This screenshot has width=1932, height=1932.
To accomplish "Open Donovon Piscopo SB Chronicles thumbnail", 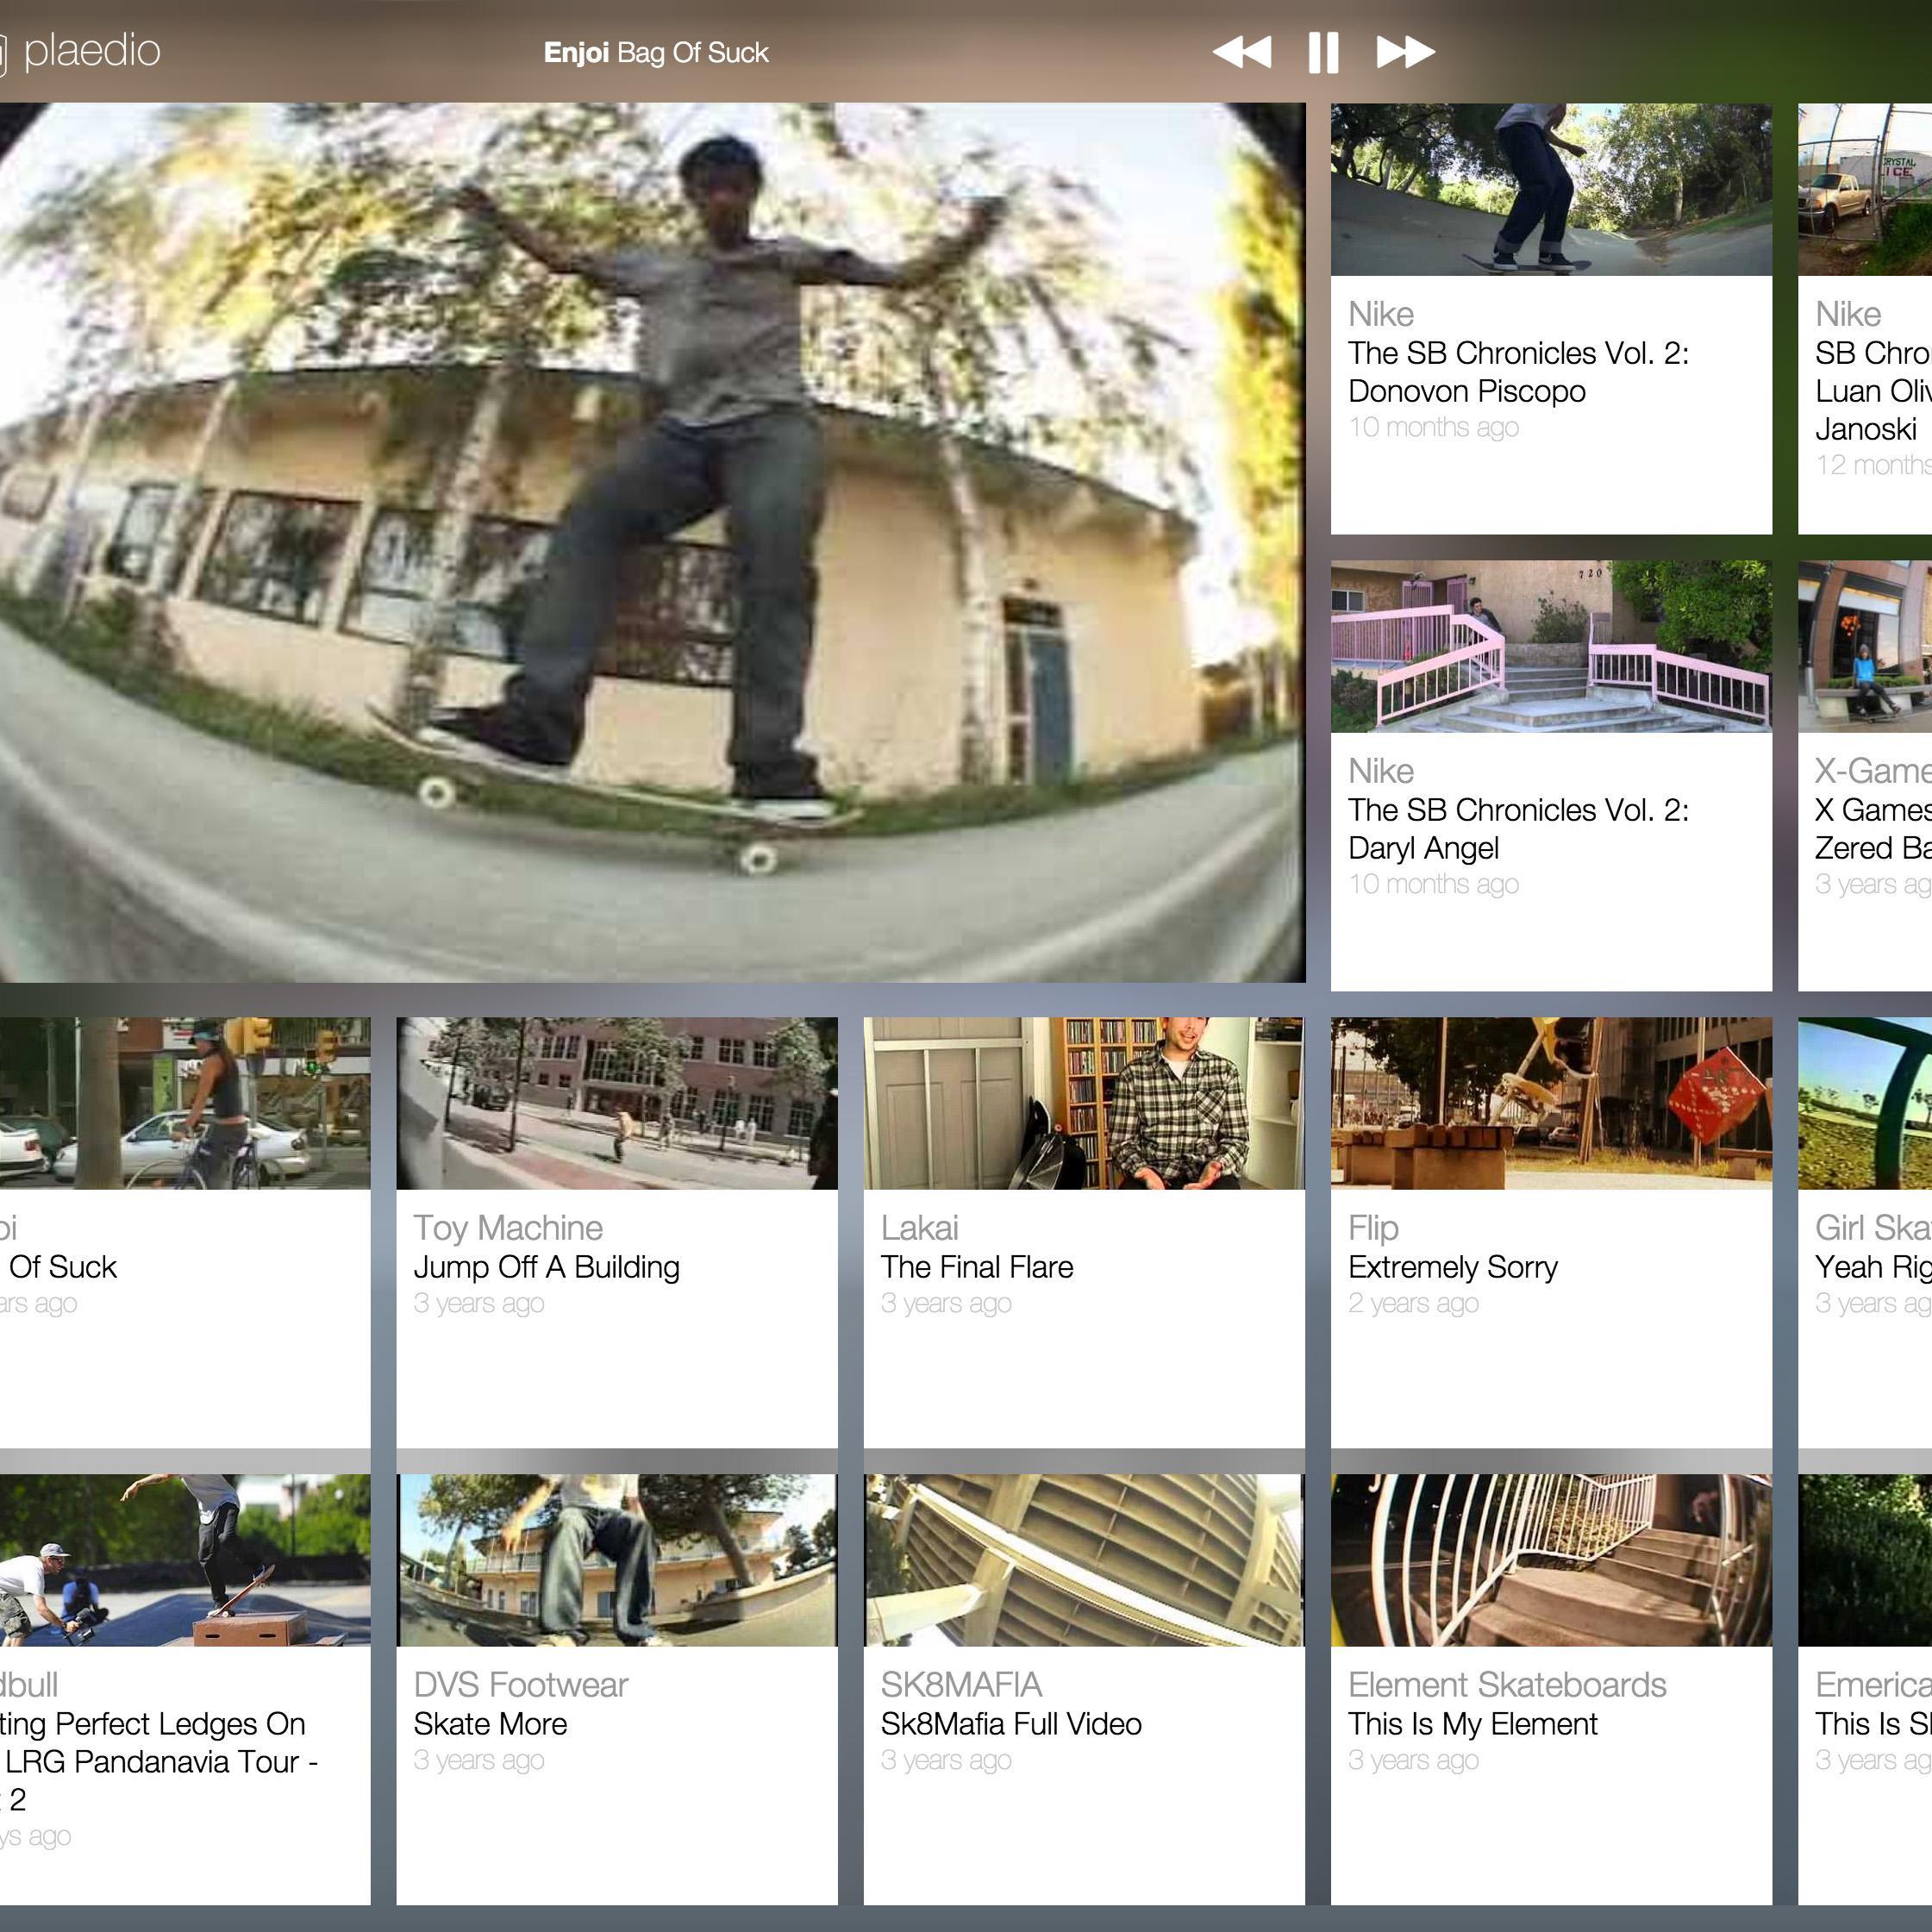I will click(1550, 189).
